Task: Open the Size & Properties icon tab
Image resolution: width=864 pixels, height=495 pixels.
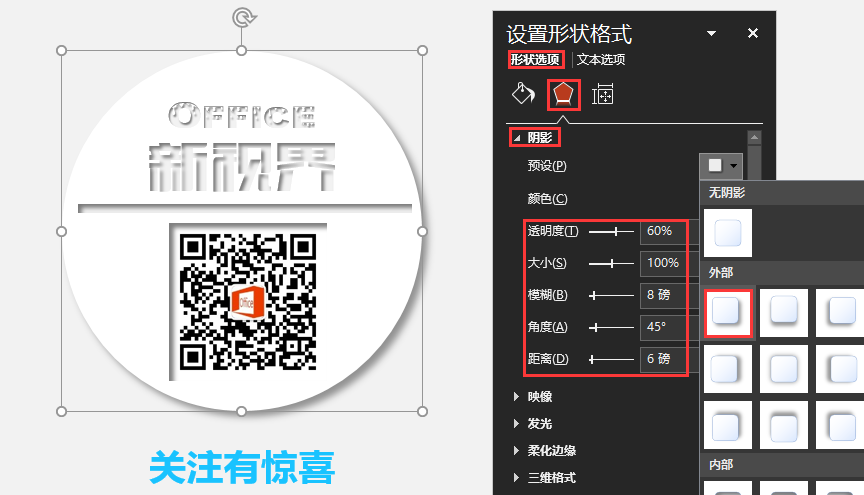Action: point(603,94)
